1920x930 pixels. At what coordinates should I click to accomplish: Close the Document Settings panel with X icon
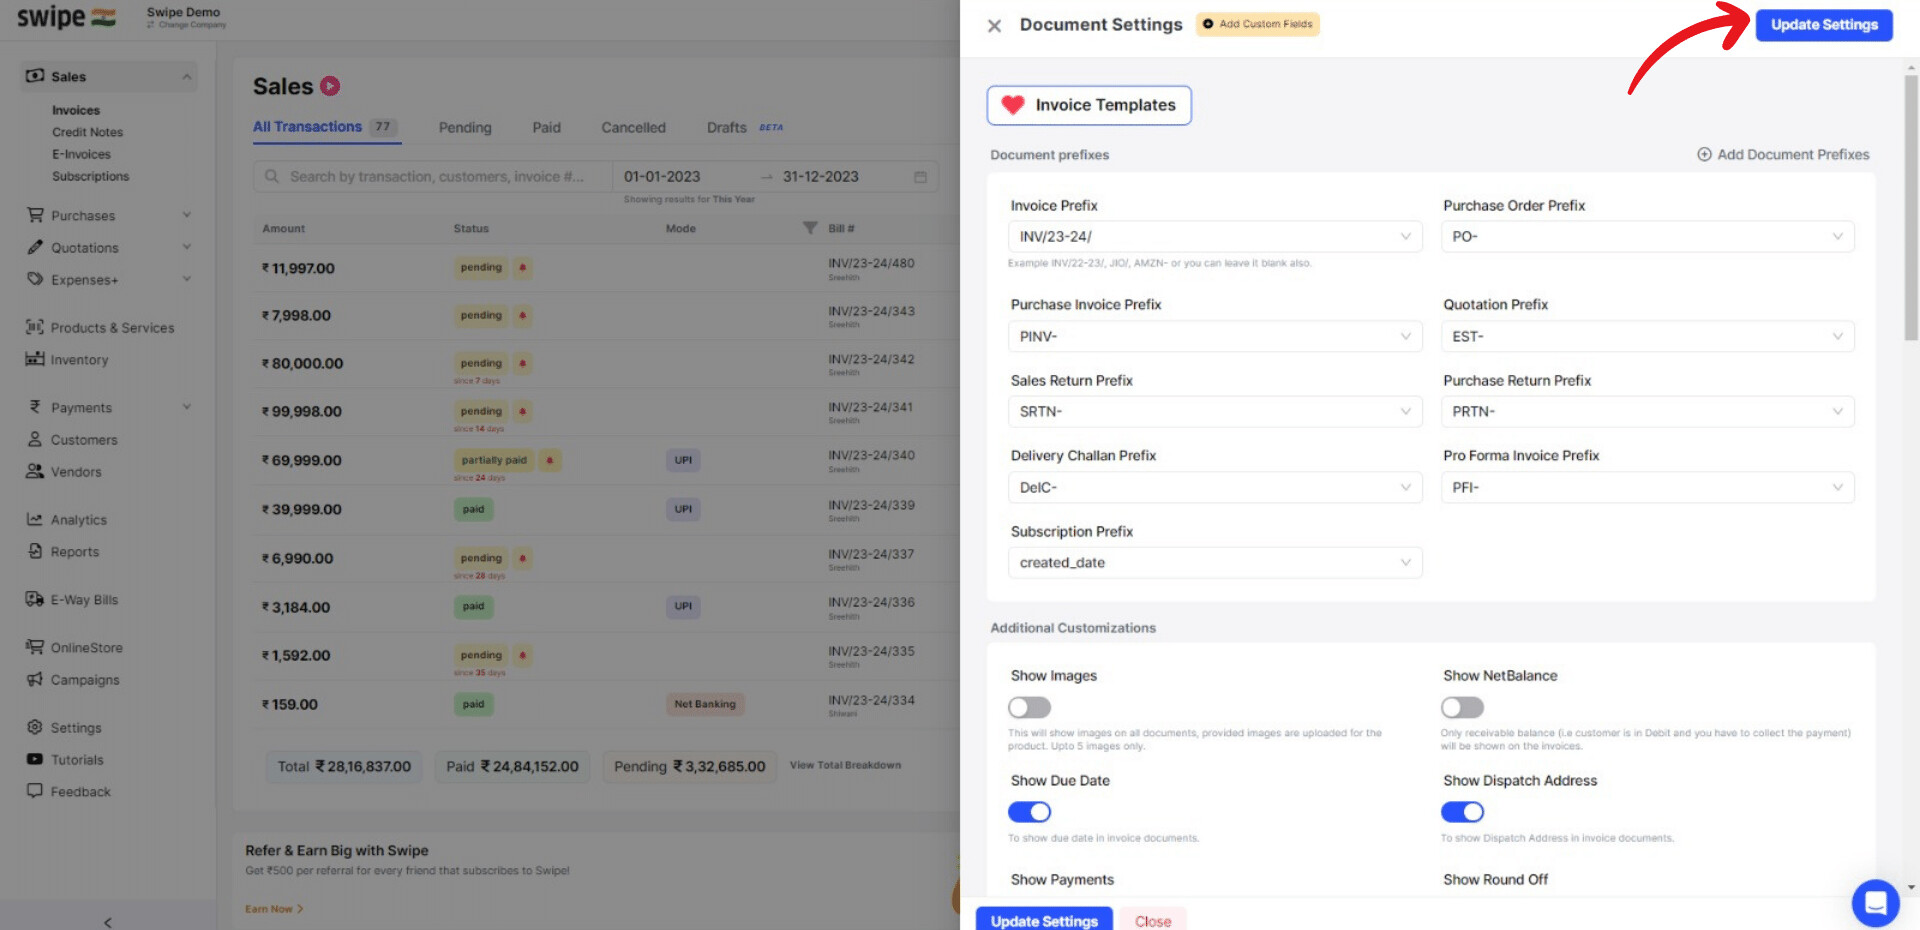point(994,26)
